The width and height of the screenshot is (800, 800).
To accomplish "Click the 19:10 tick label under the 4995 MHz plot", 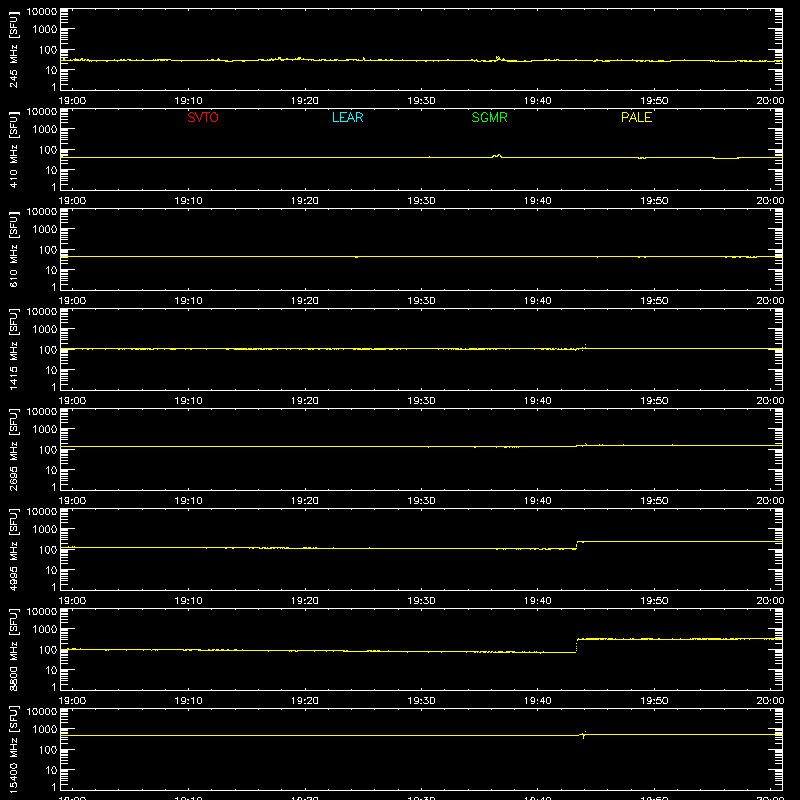I will pos(189,601).
